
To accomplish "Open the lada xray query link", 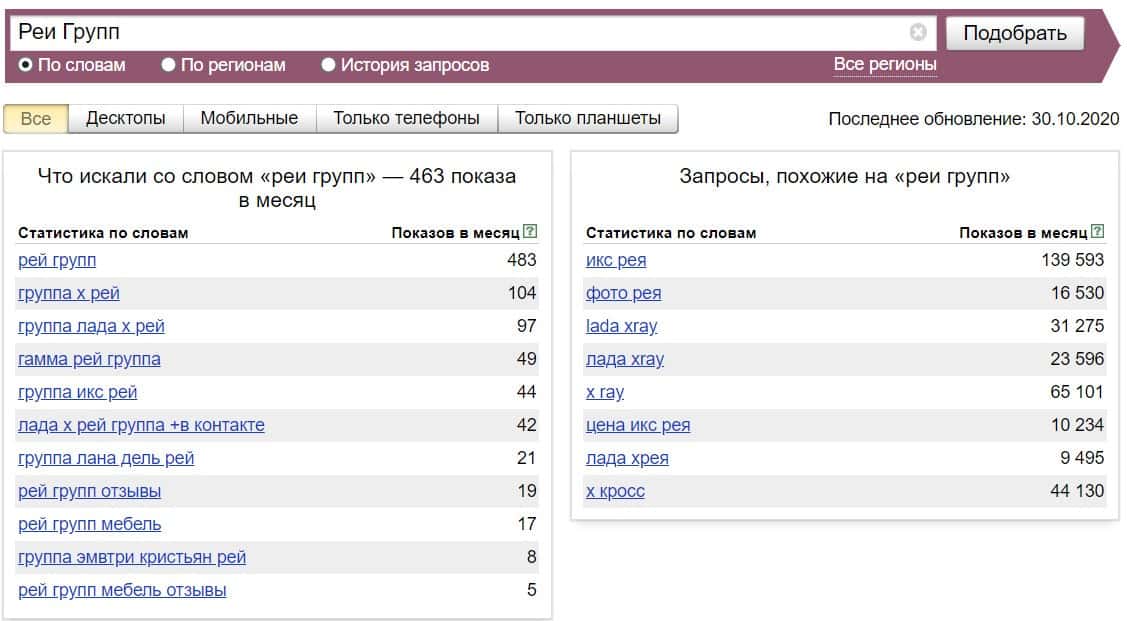I will (621, 326).
